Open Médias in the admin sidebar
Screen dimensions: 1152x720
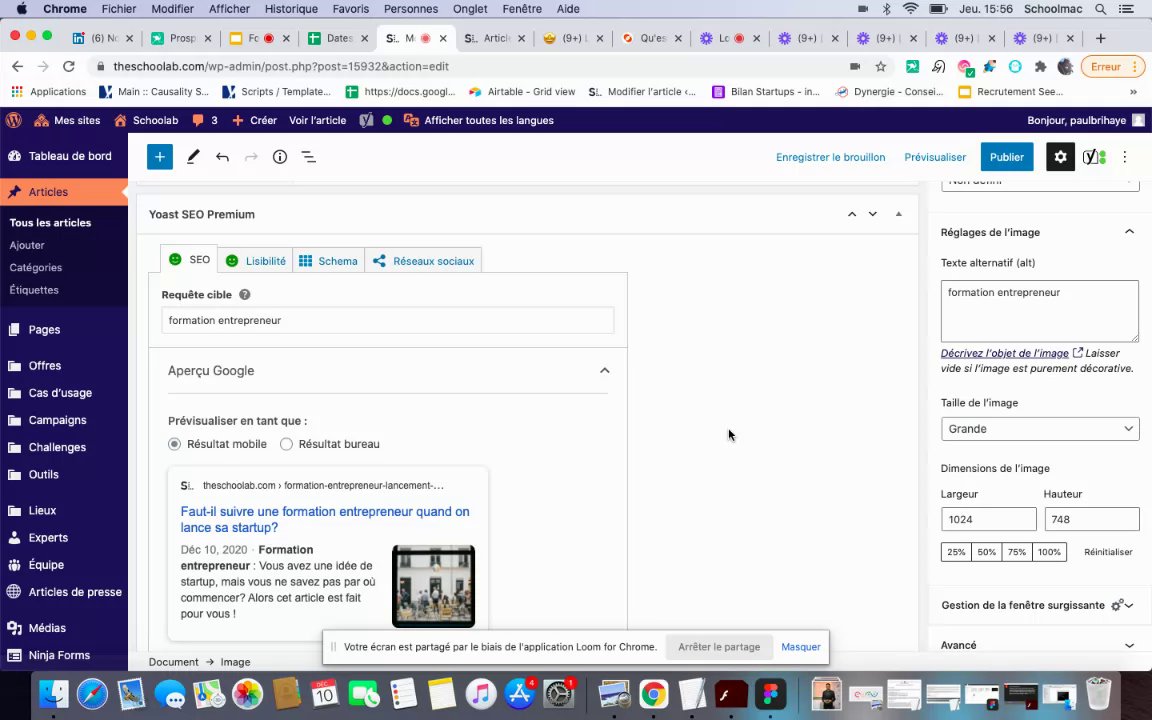click(x=47, y=628)
